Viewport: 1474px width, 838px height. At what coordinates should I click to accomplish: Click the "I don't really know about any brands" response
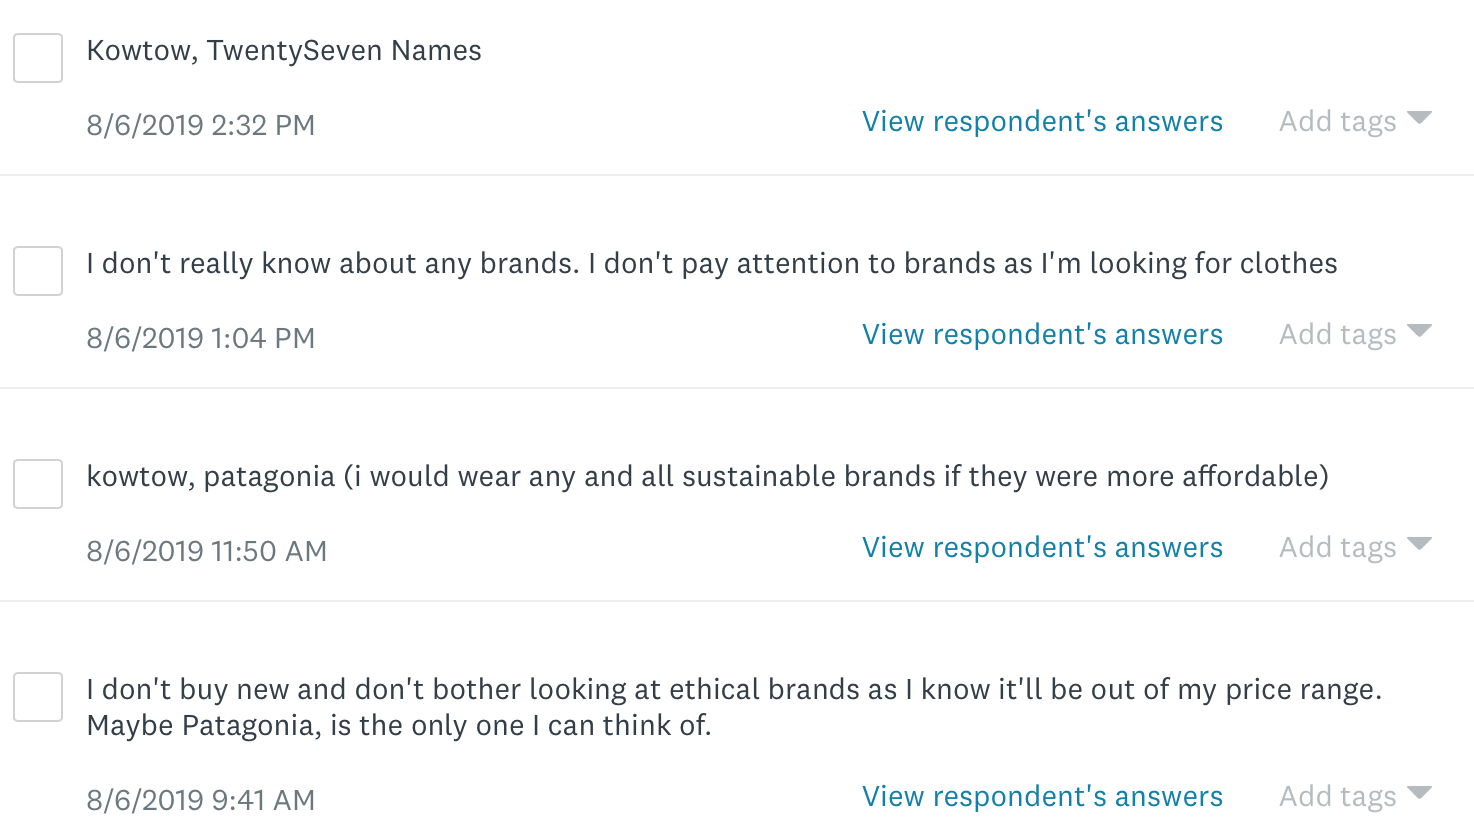click(711, 264)
